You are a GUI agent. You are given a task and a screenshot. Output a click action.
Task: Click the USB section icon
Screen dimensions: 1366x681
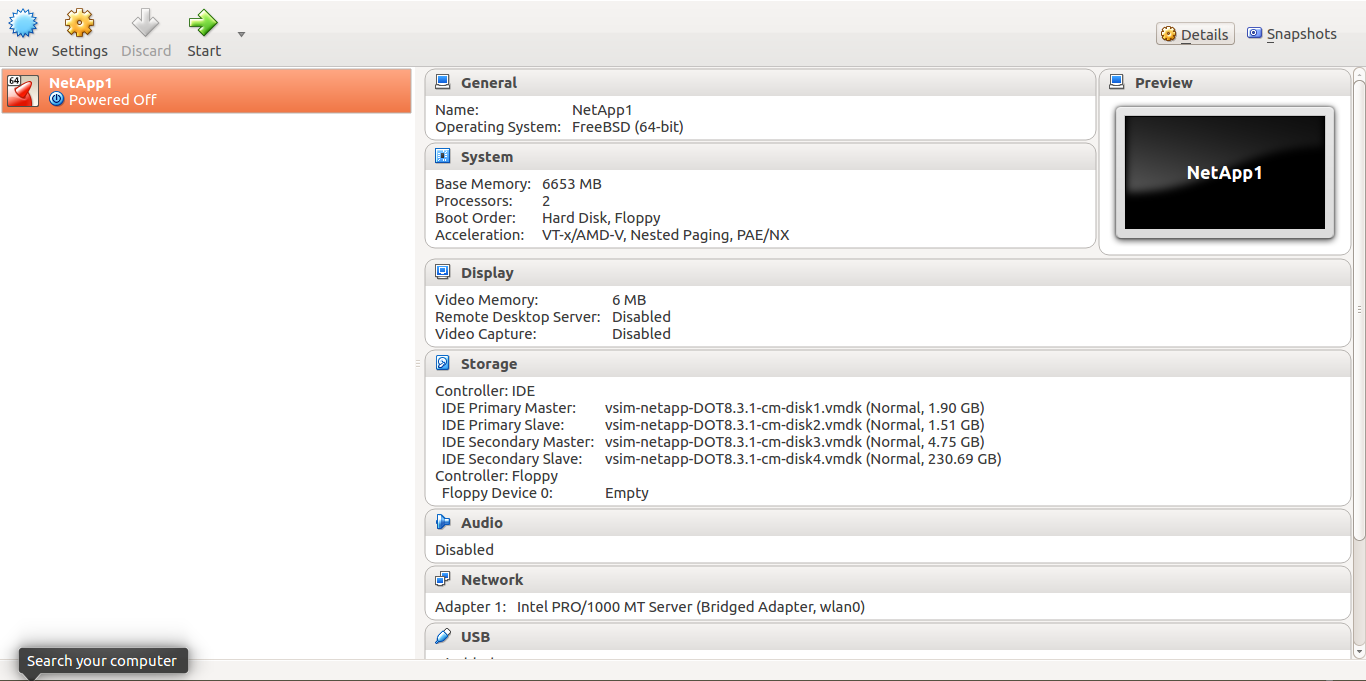(x=443, y=637)
